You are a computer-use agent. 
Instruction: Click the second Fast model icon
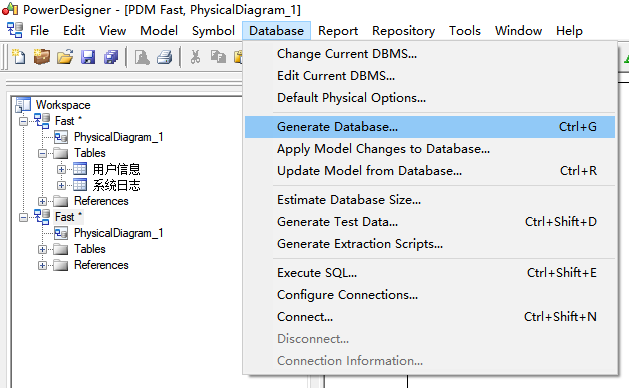click(x=42, y=217)
